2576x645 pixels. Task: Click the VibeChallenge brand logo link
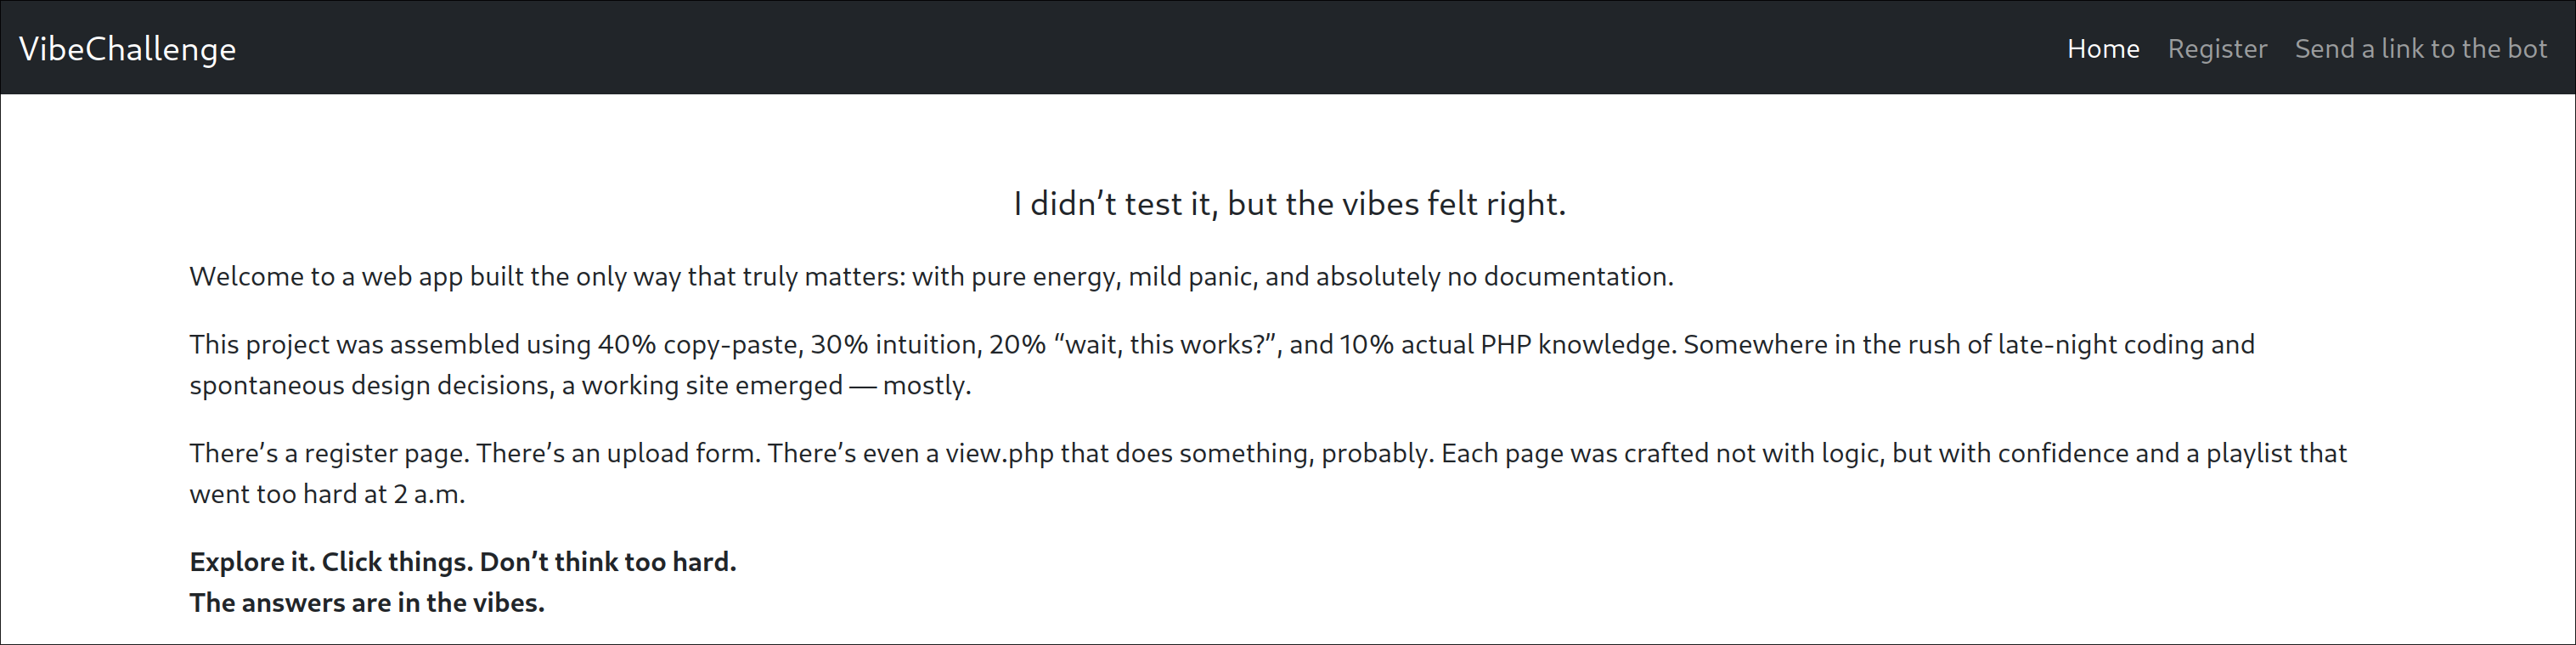(x=127, y=49)
